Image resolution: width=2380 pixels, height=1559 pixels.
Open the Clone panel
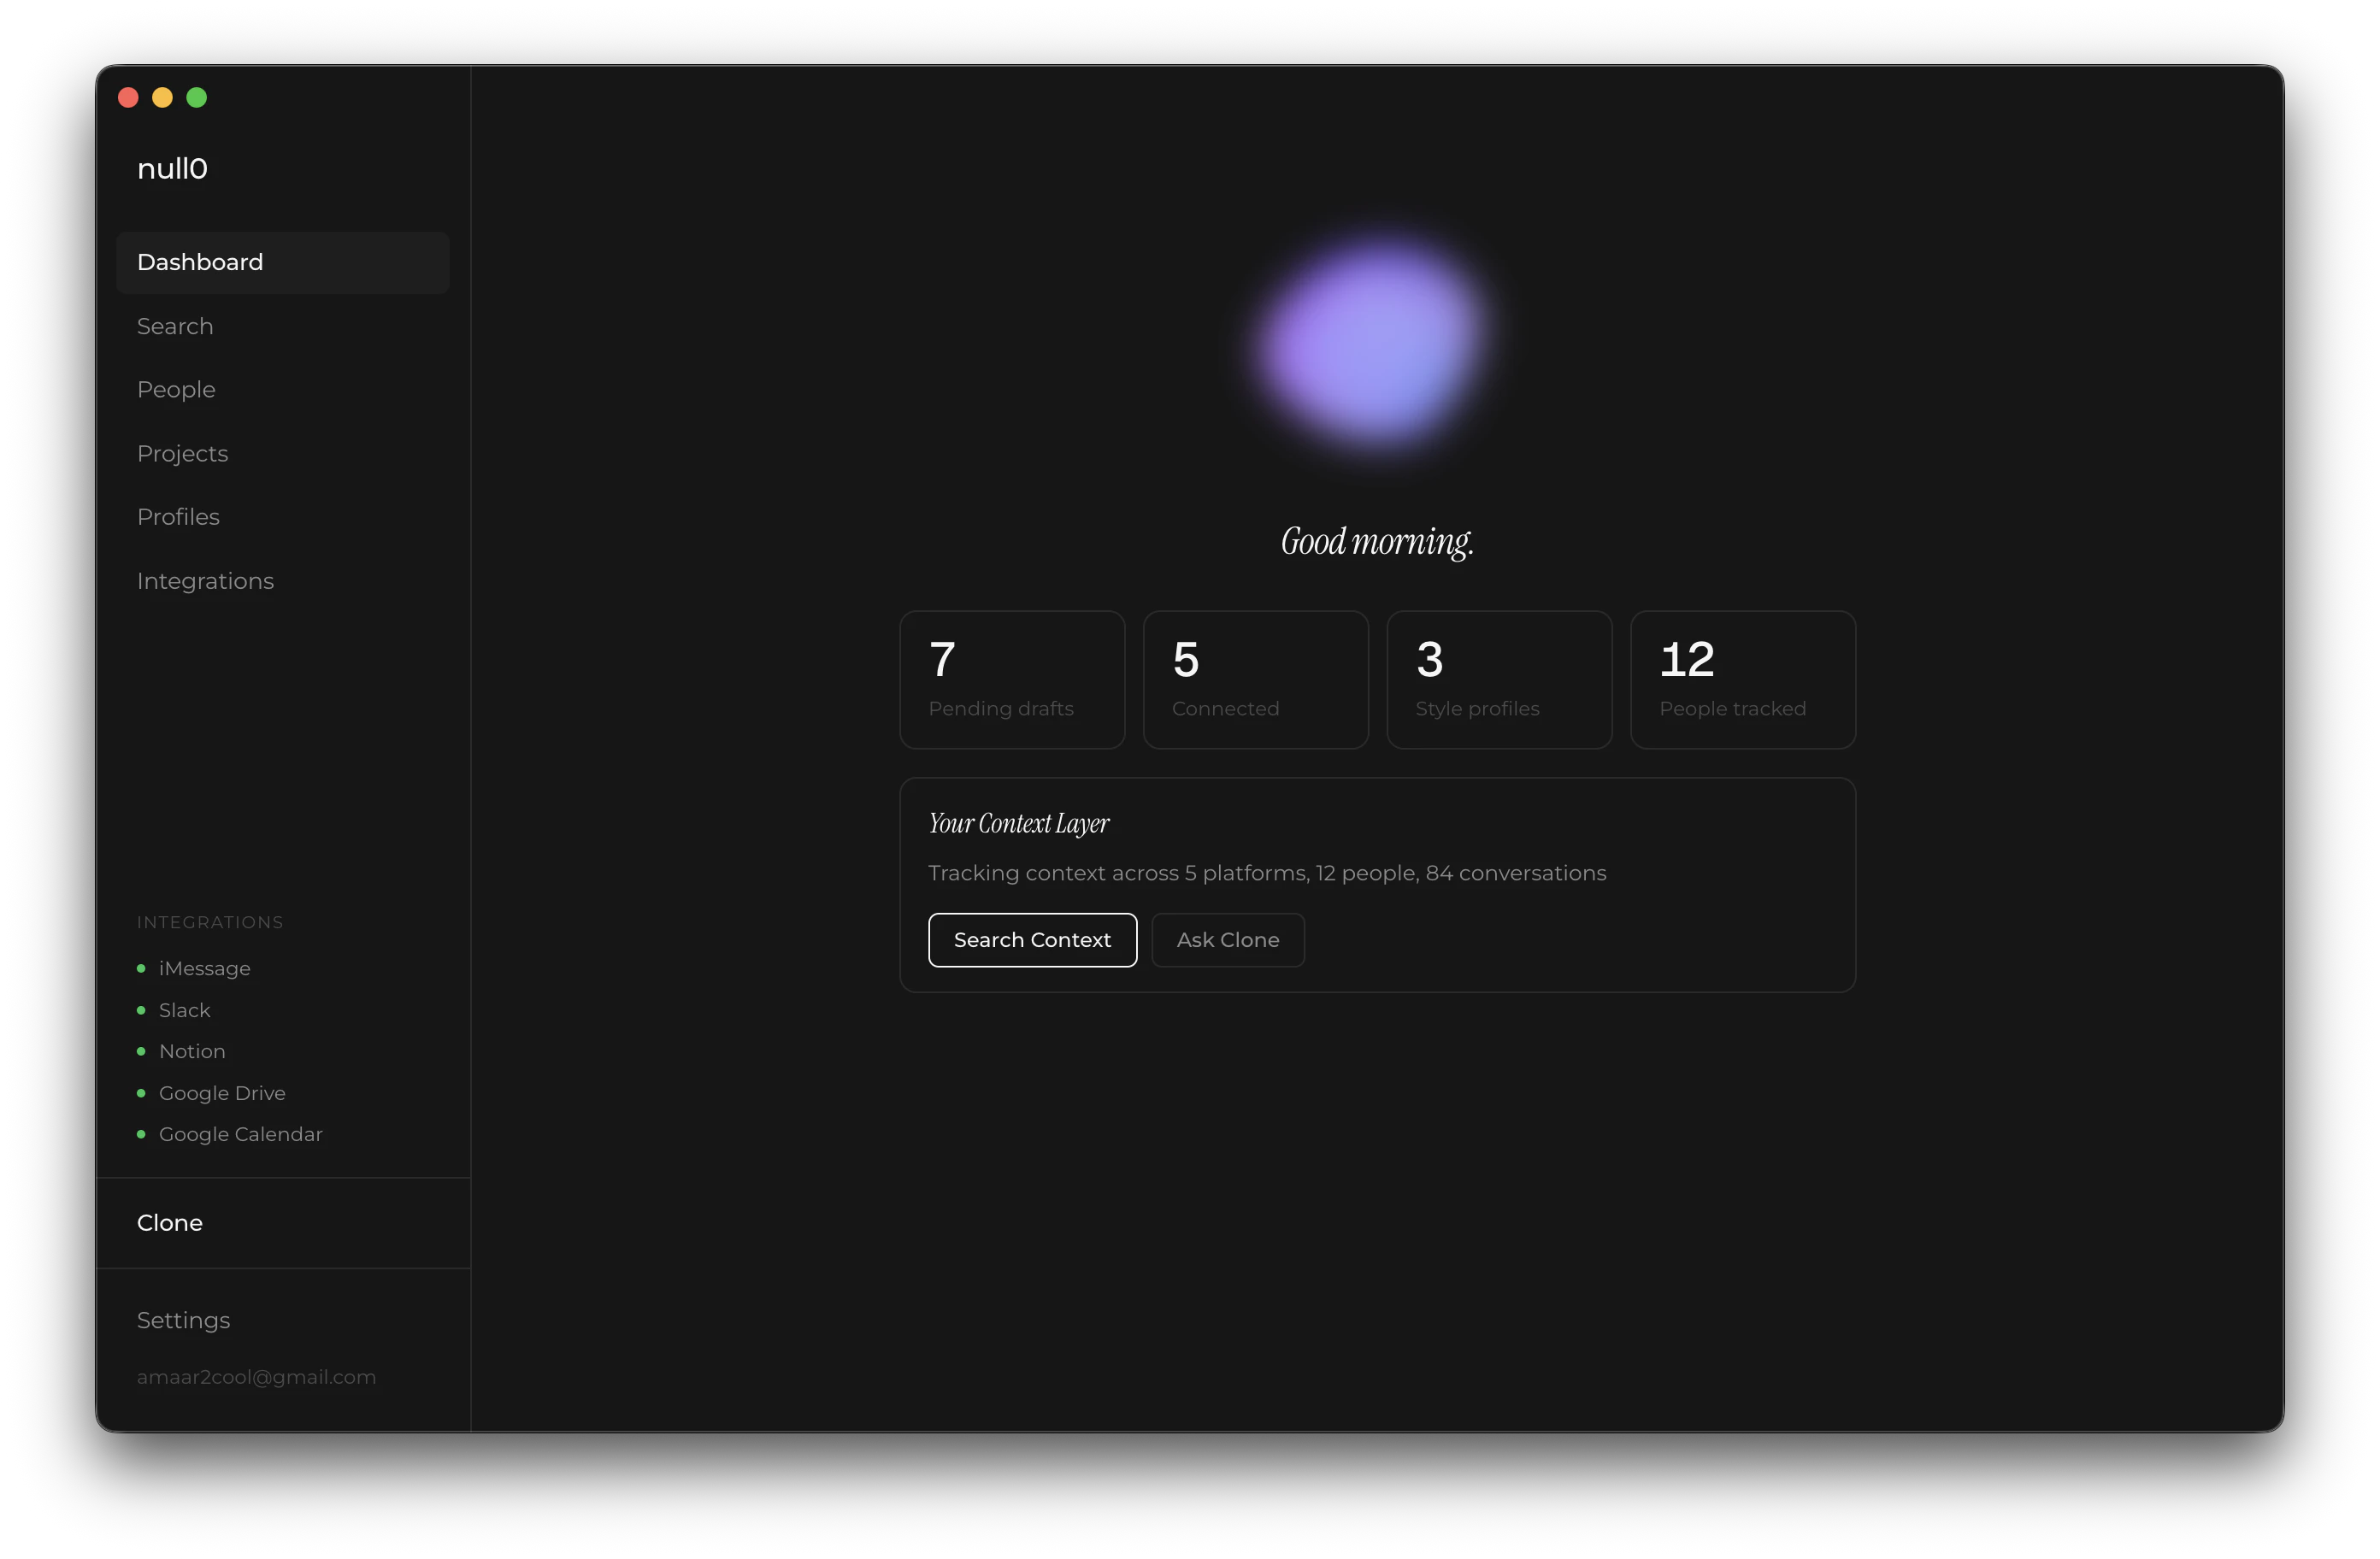click(x=169, y=1222)
